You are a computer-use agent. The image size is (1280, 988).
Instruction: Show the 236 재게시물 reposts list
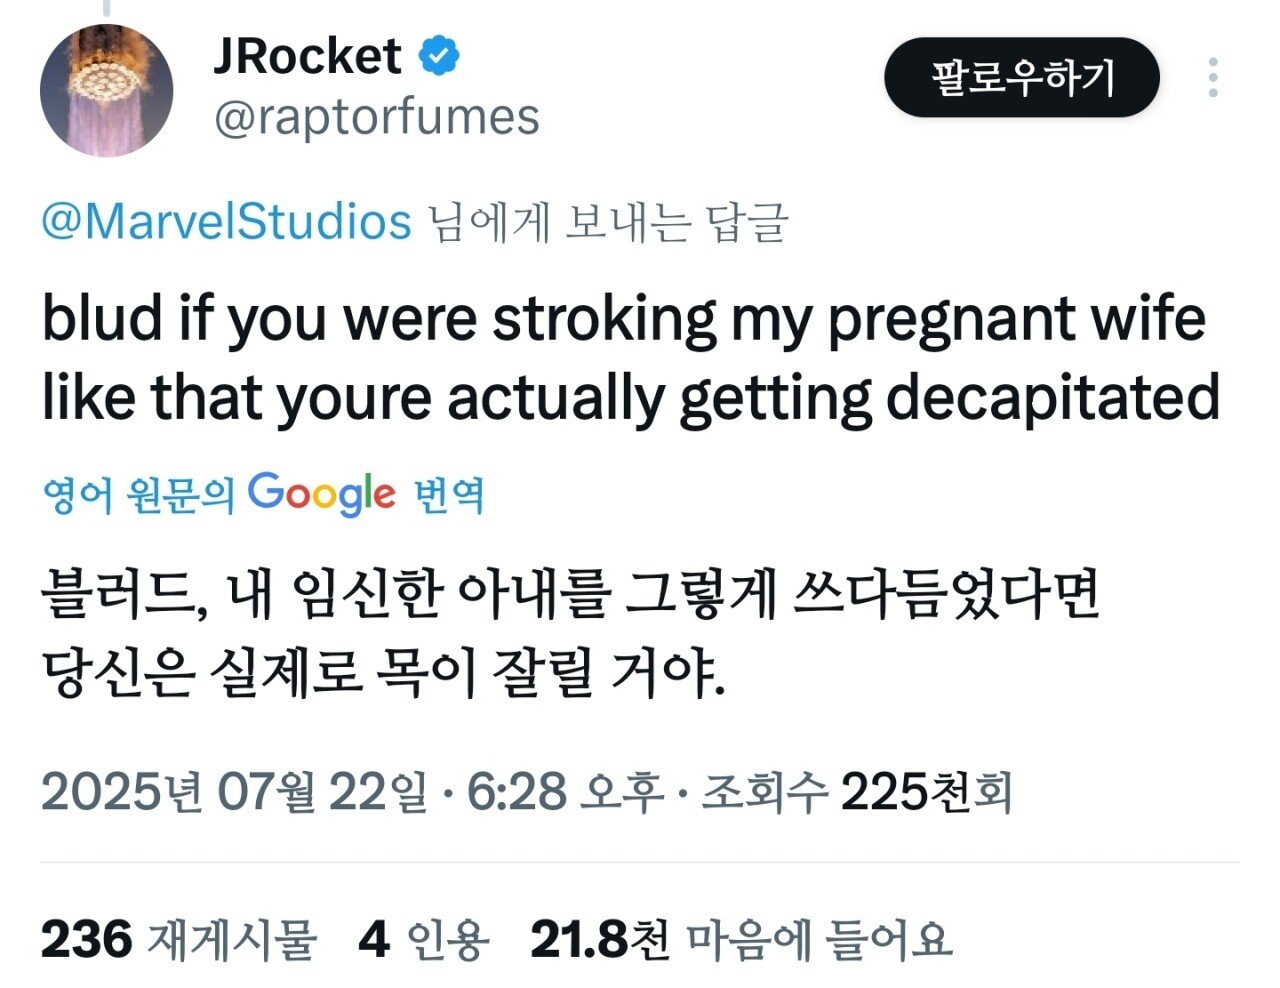click(x=179, y=939)
